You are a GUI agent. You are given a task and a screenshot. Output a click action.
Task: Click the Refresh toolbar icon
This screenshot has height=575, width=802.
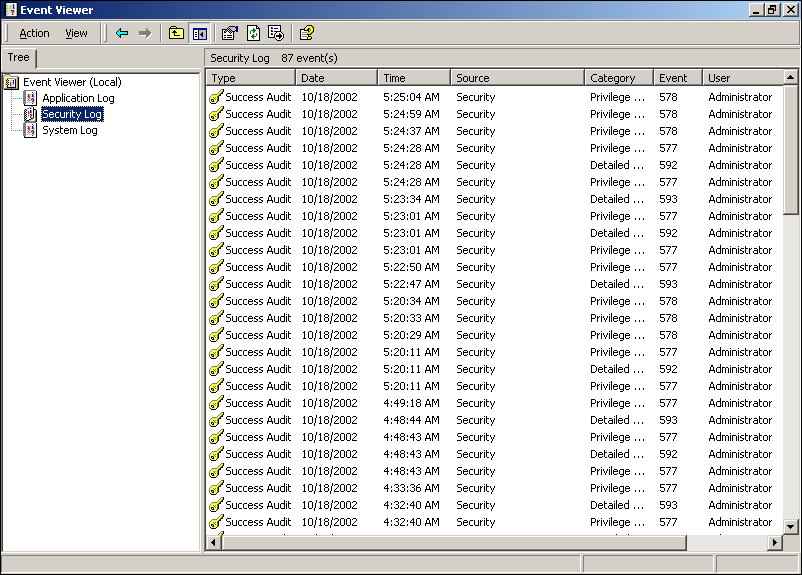(253, 33)
